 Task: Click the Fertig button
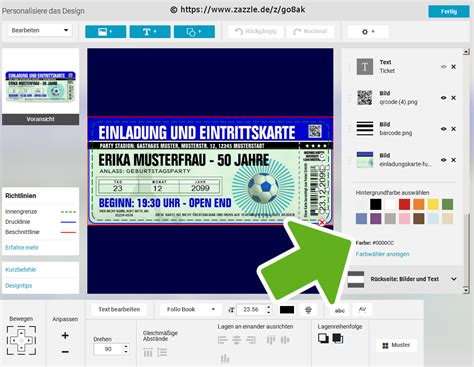click(449, 11)
